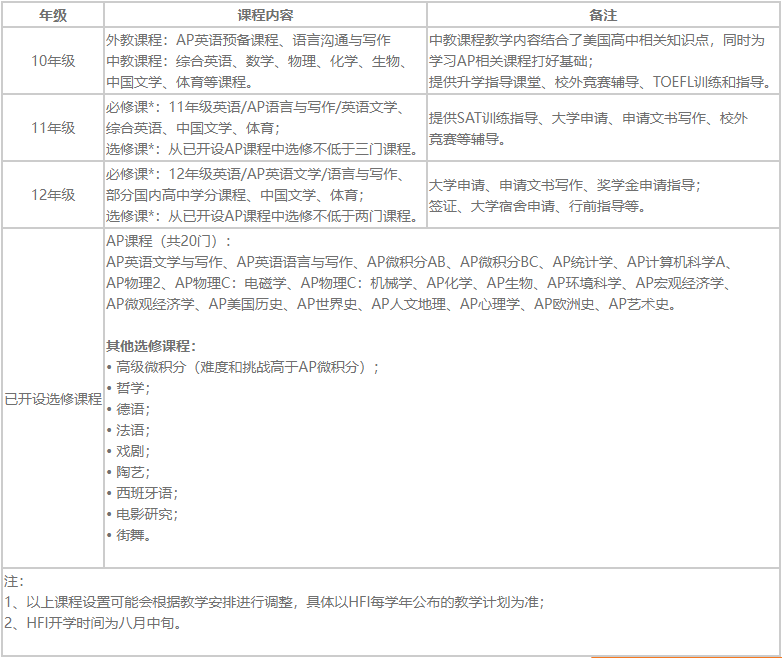The height and width of the screenshot is (658, 782).
Task: Select the 陶艺 list item
Action: 132,472
